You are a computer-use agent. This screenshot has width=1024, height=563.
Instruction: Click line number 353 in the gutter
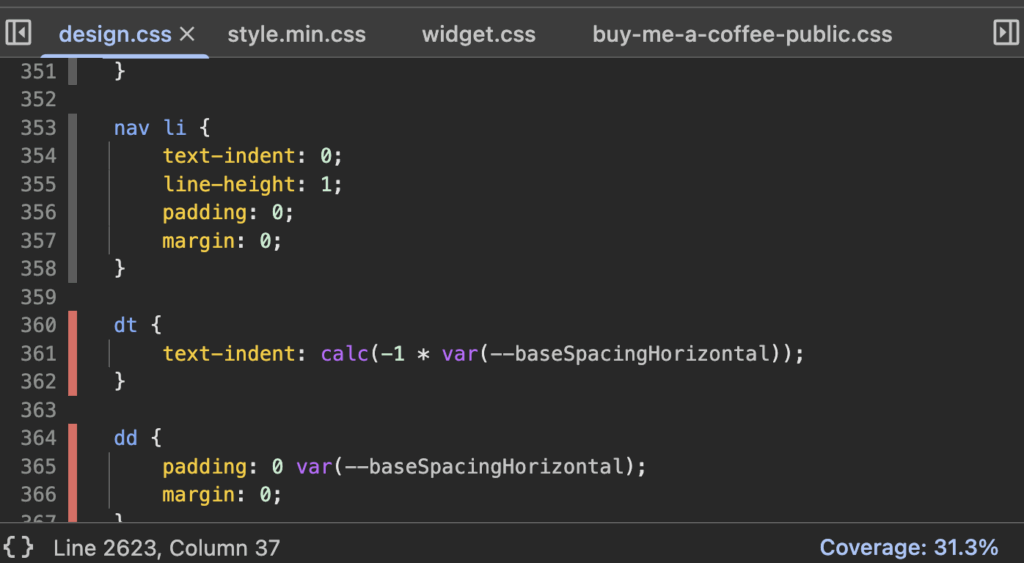(38, 128)
